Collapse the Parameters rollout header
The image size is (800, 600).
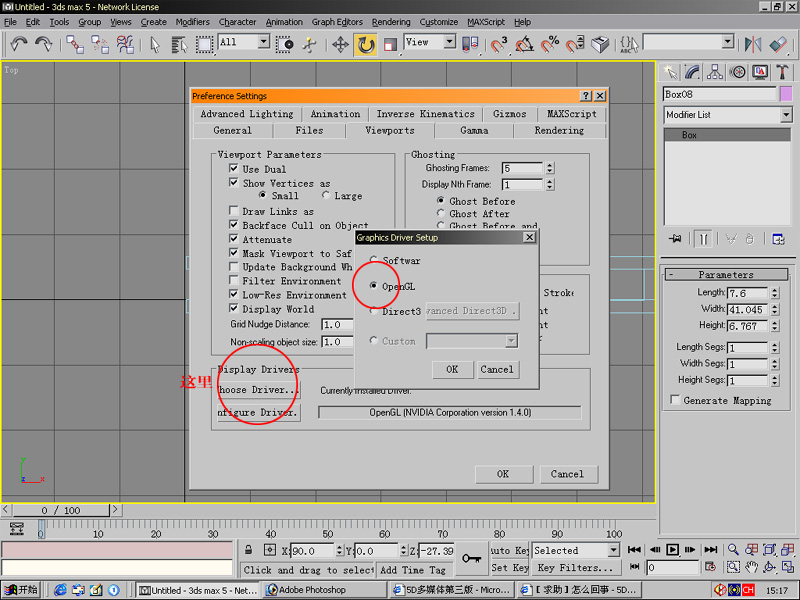[726, 274]
